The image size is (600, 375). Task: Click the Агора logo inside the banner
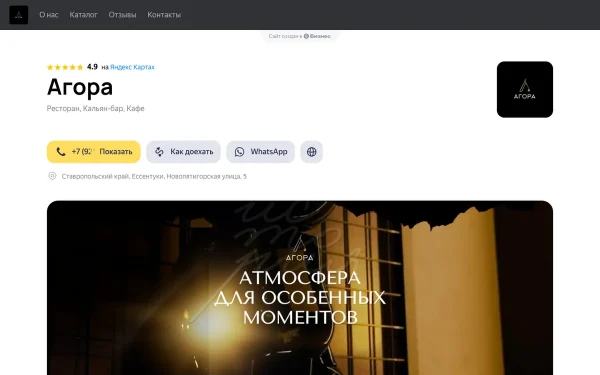[x=300, y=249]
